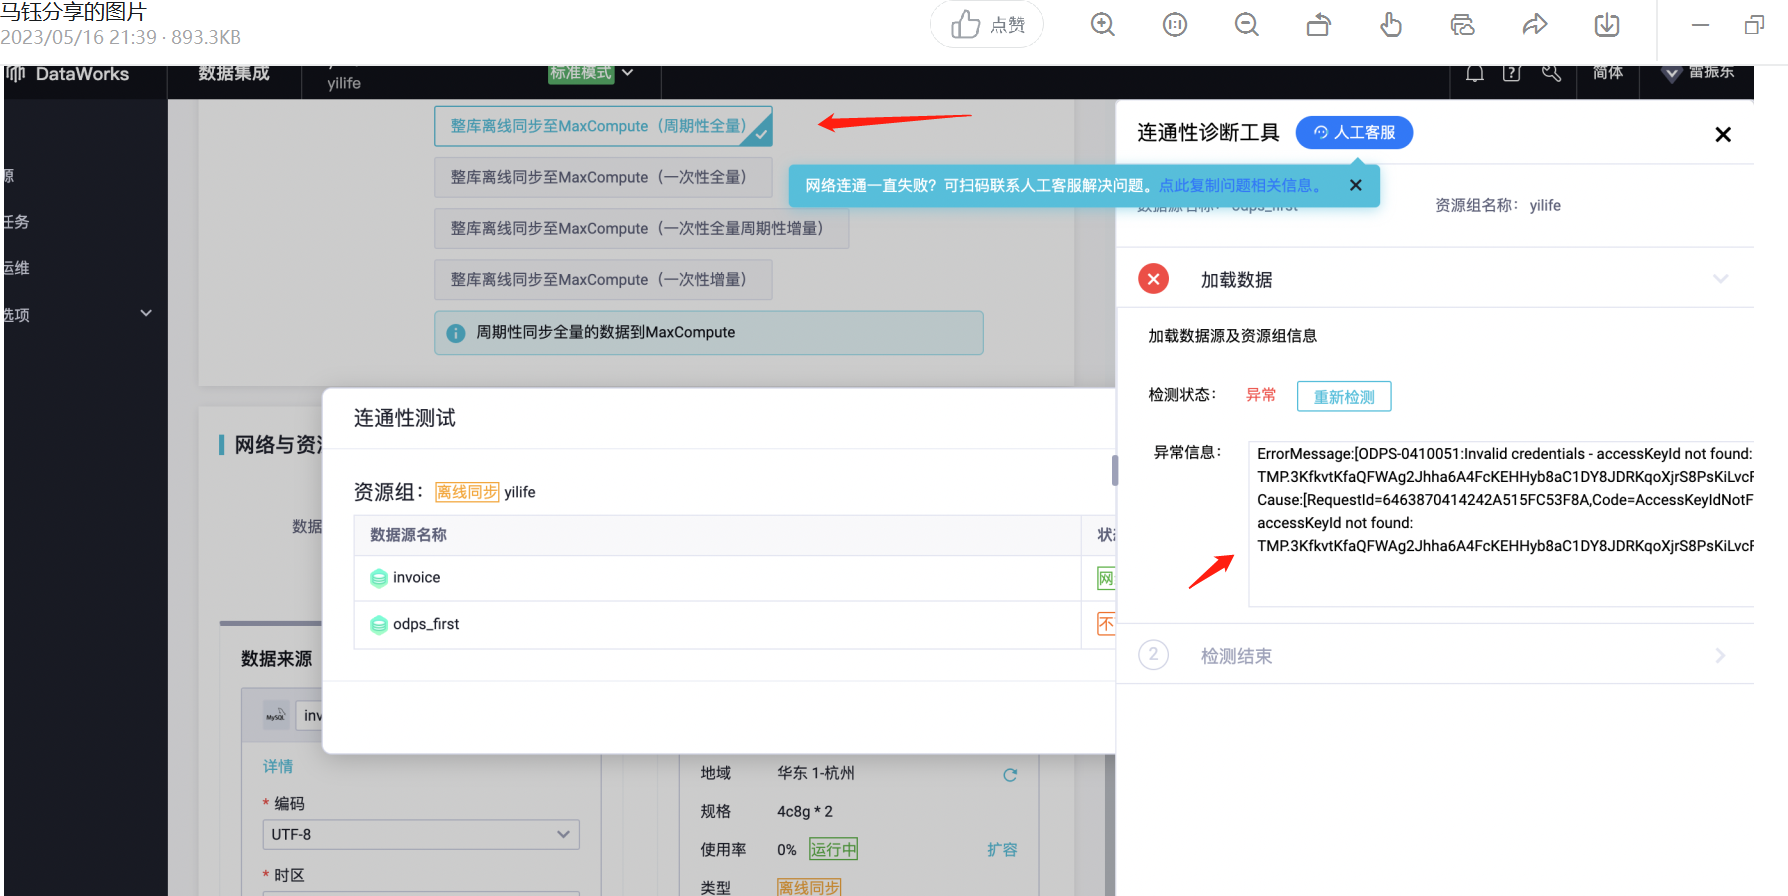This screenshot has width=1788, height=896.
Task: Refresh the resource group info
Action: click(1010, 774)
